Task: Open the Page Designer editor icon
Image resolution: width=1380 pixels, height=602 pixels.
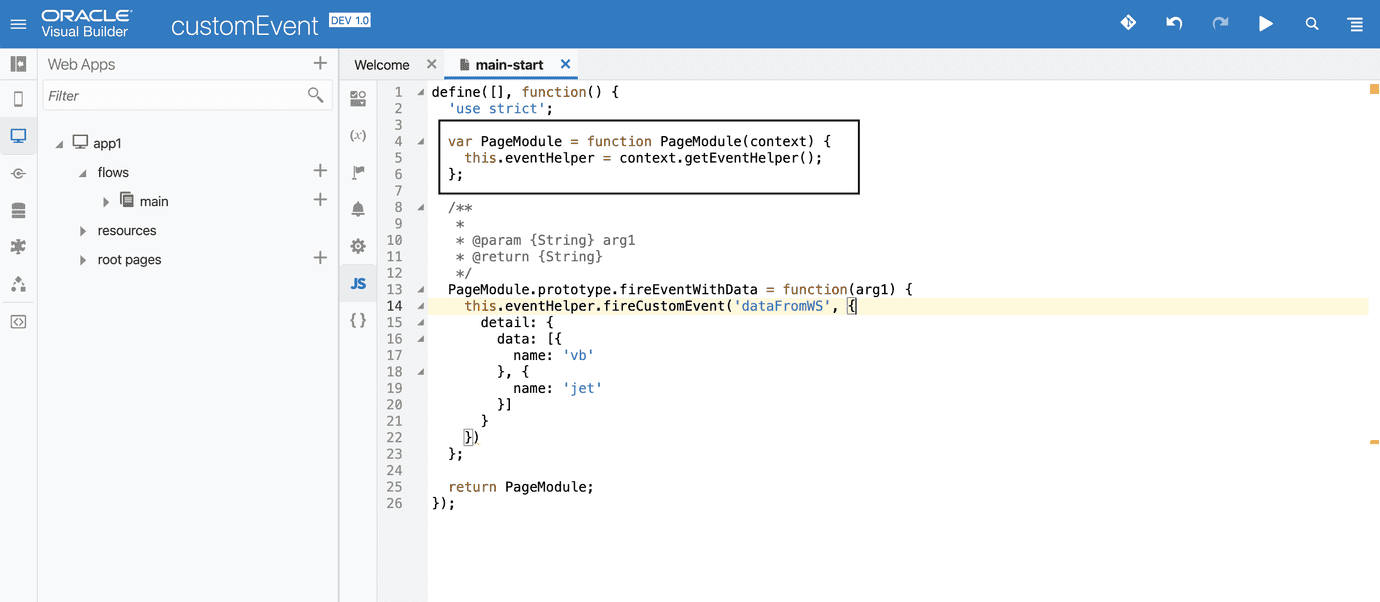Action: coord(358,98)
